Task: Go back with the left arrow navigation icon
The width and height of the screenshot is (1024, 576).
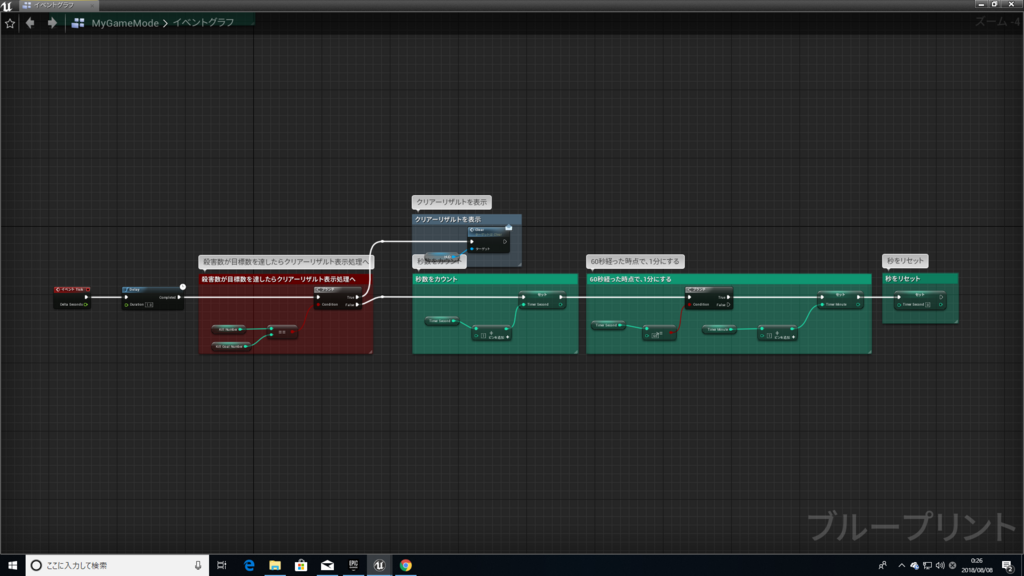Action: [x=30, y=23]
